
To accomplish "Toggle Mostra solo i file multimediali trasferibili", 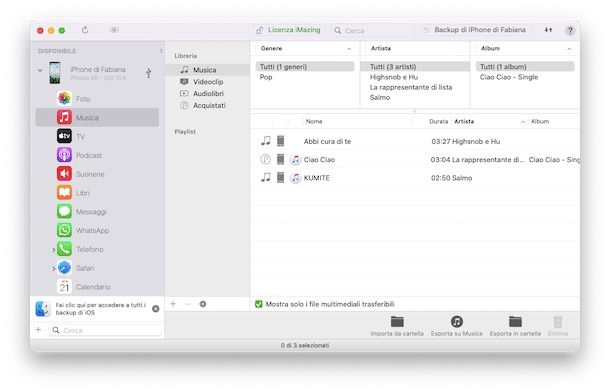I will tap(259, 304).
